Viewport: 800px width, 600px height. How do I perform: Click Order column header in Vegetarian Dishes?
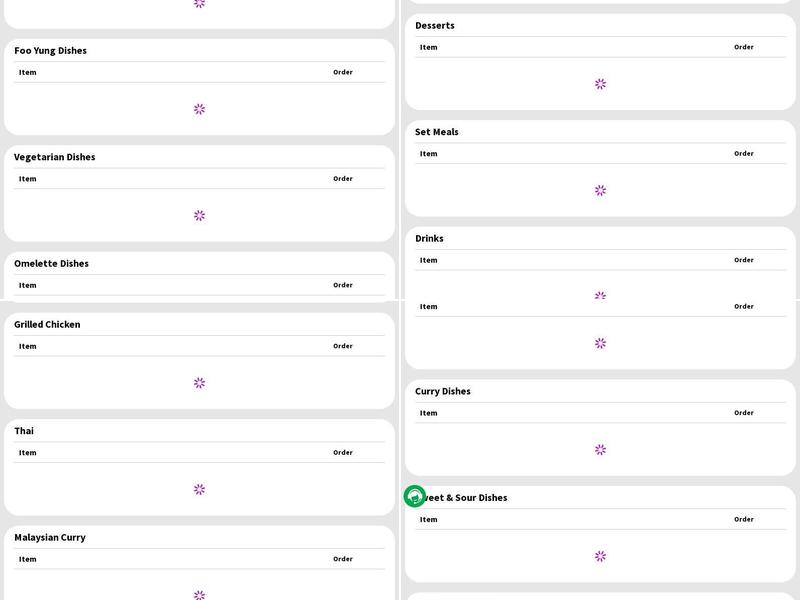coord(342,179)
